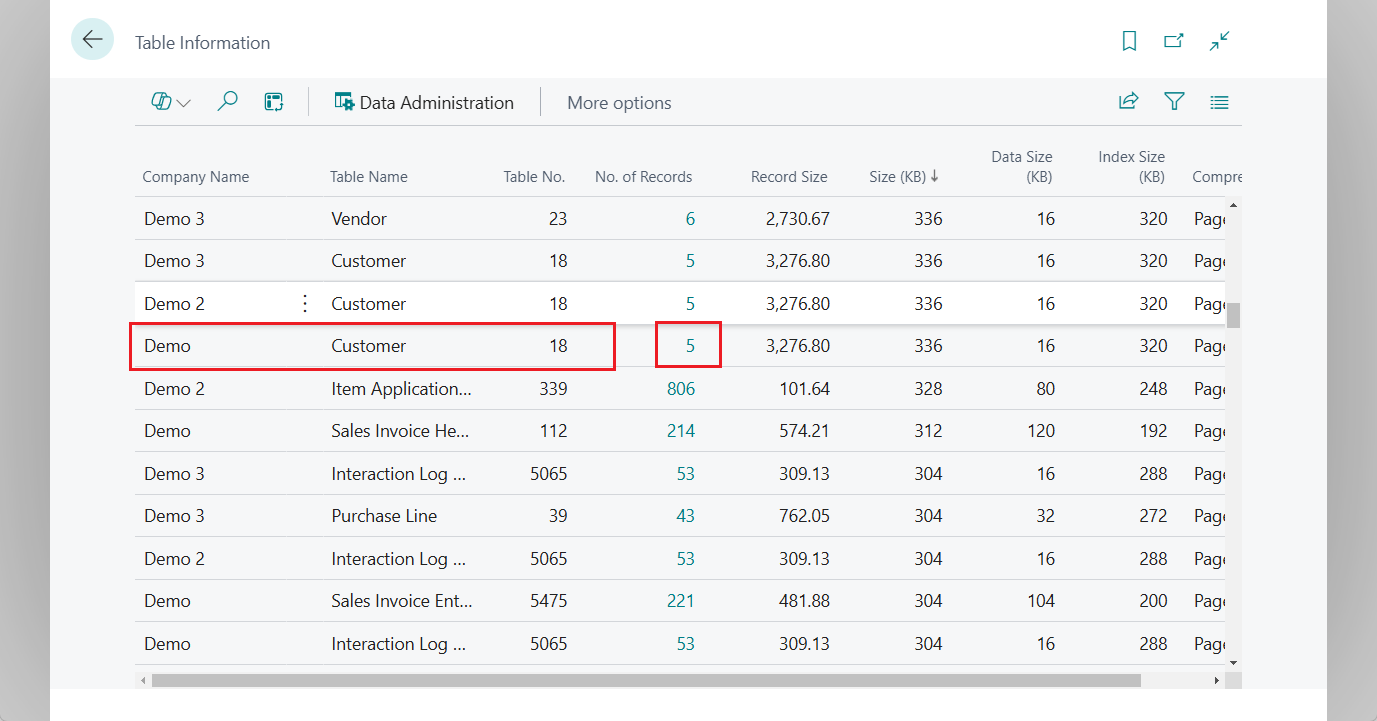Open the Table Name column header menu

pyautogui.click(x=368, y=176)
